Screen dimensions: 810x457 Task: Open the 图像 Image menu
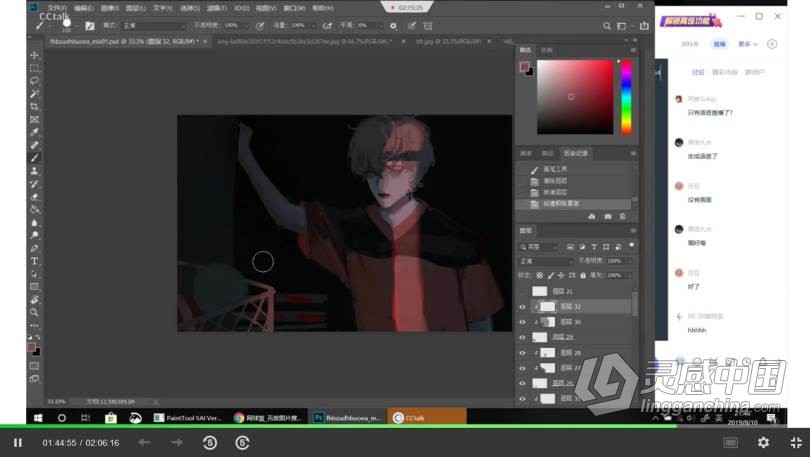point(110,8)
